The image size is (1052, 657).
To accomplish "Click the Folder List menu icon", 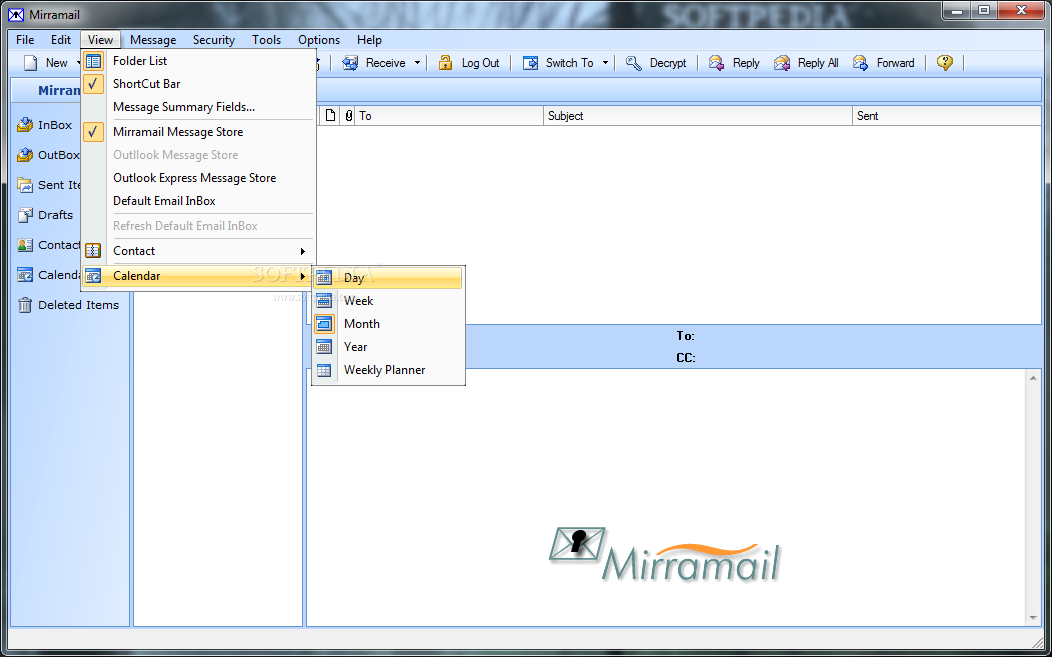I will pos(93,61).
